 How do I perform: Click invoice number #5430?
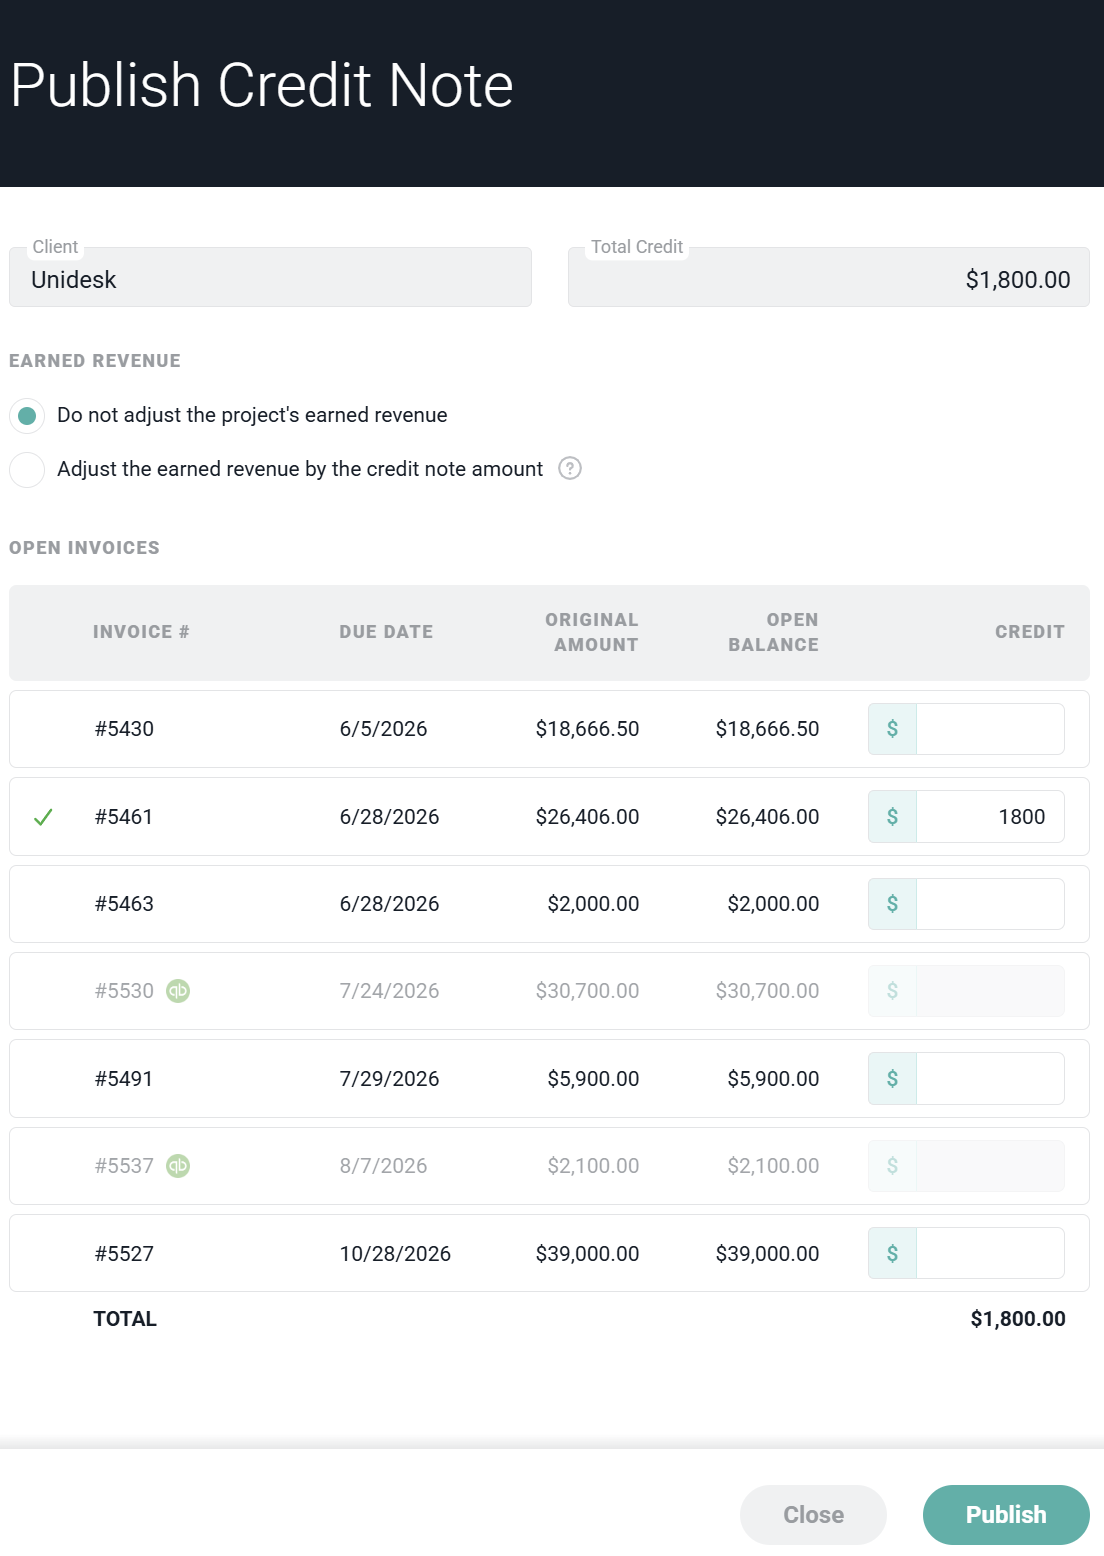tap(124, 729)
